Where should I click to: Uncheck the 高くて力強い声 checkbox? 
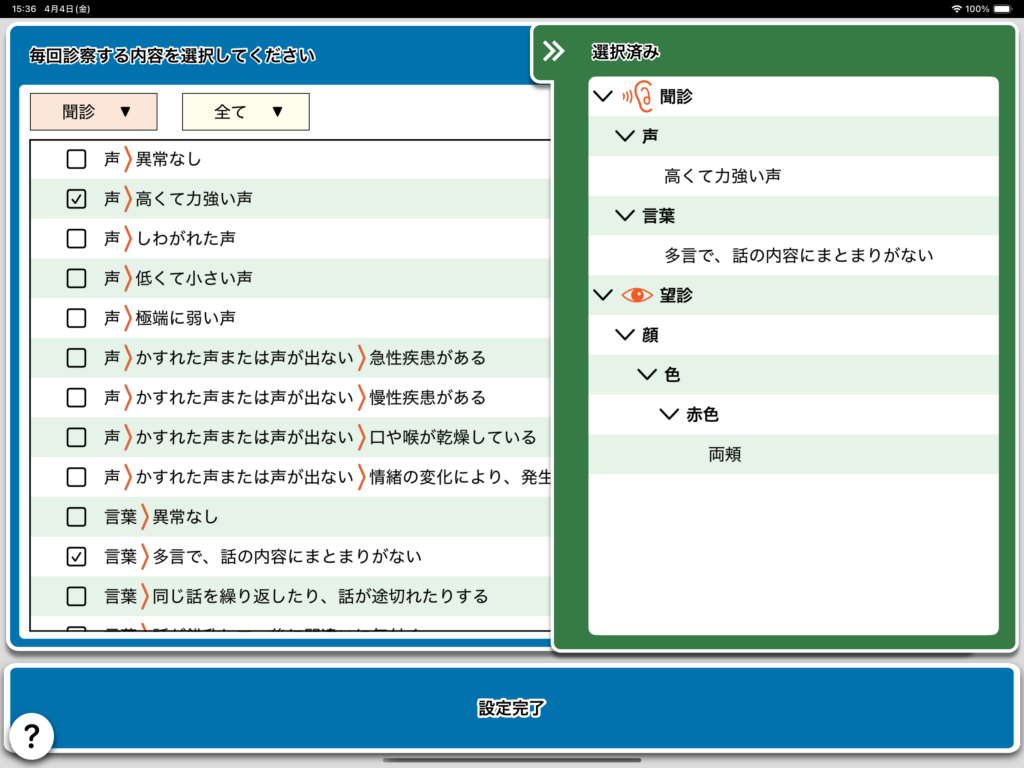click(76, 199)
